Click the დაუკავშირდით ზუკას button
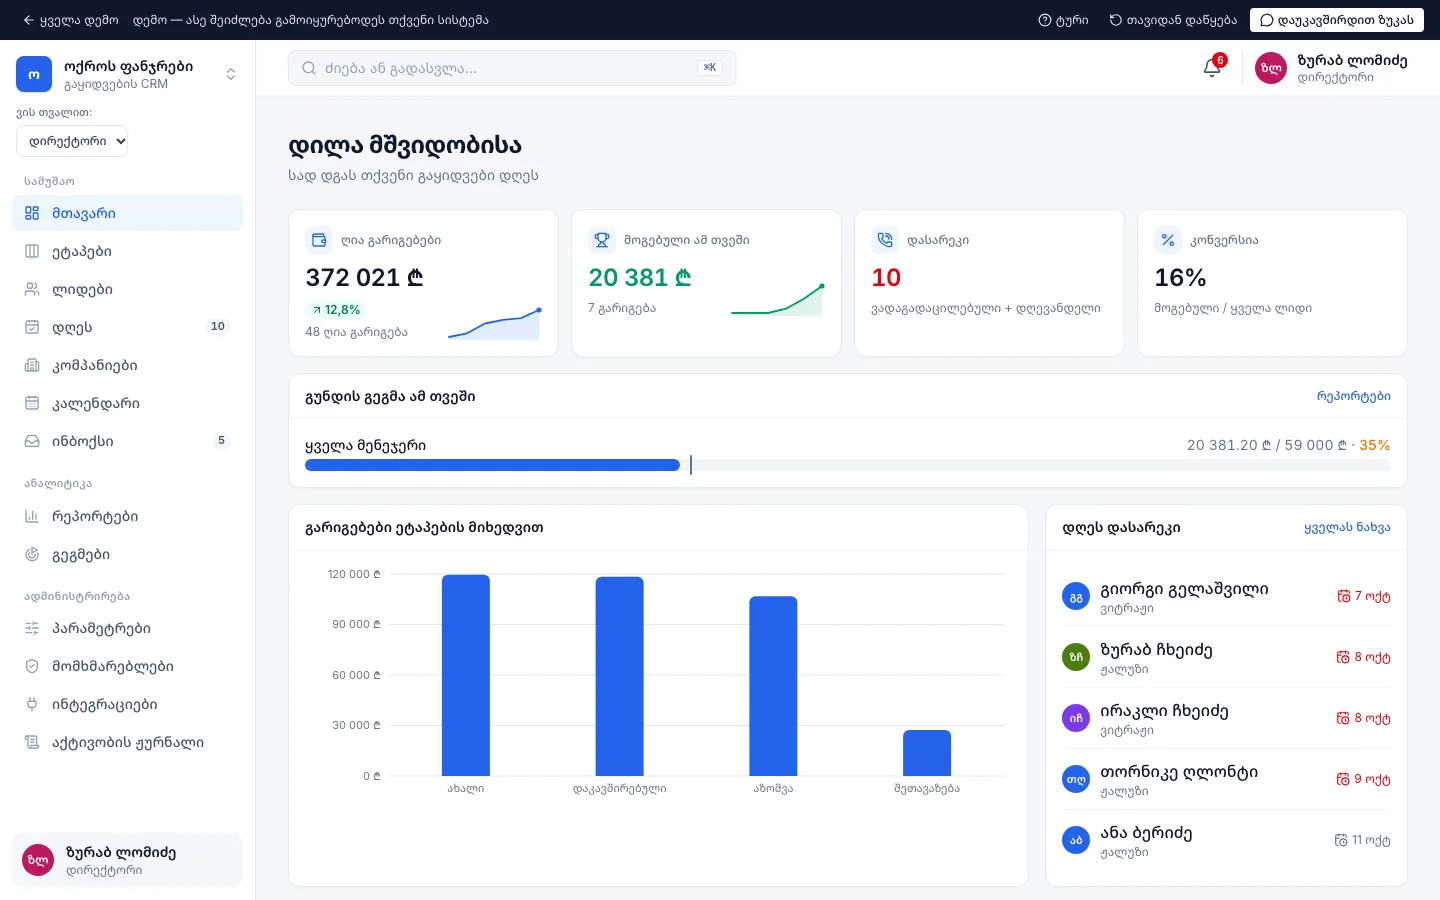This screenshot has width=1440, height=900. (1336, 20)
